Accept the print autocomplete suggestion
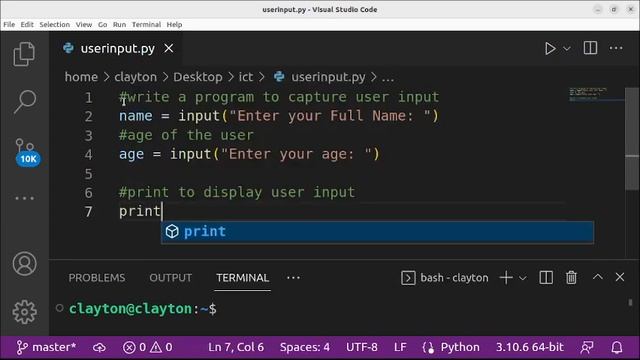 377,232
